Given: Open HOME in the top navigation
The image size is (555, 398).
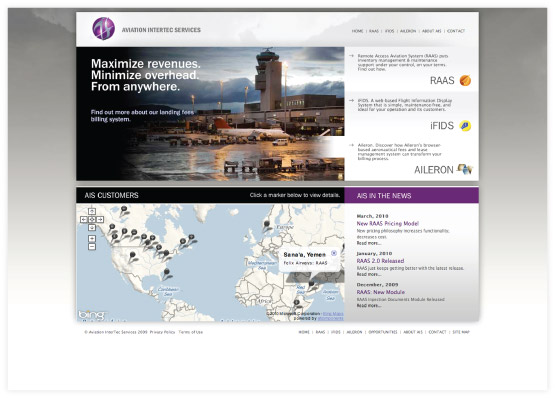Looking at the screenshot, I should pos(357,31).
